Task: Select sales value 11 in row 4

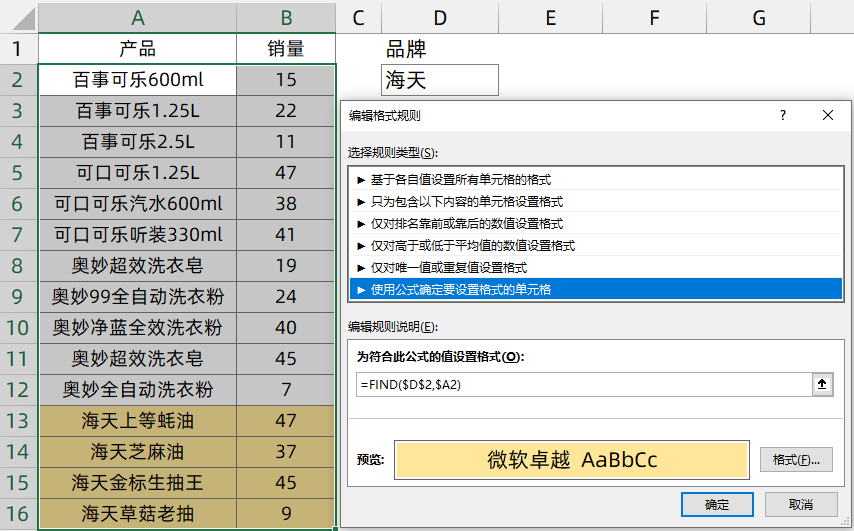Action: click(286, 142)
